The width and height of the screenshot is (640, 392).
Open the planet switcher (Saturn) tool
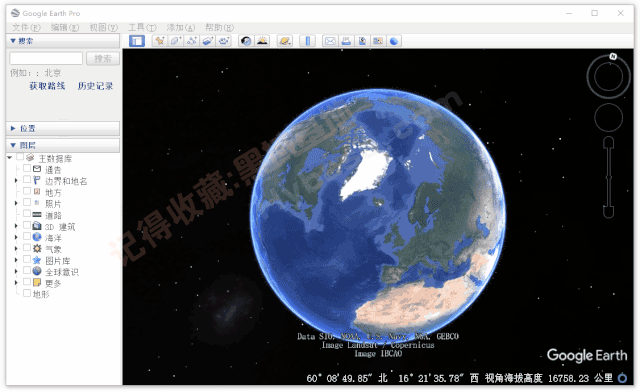(284, 41)
